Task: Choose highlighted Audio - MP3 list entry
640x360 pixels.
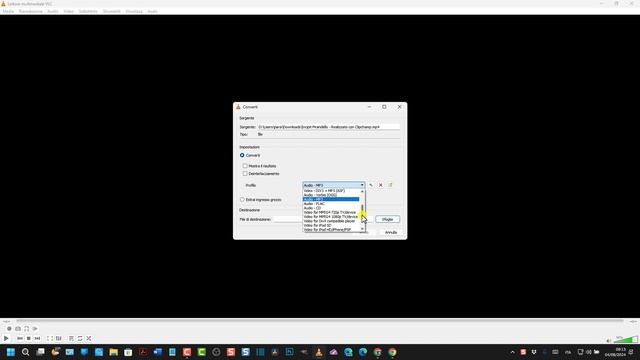Action: point(331,199)
